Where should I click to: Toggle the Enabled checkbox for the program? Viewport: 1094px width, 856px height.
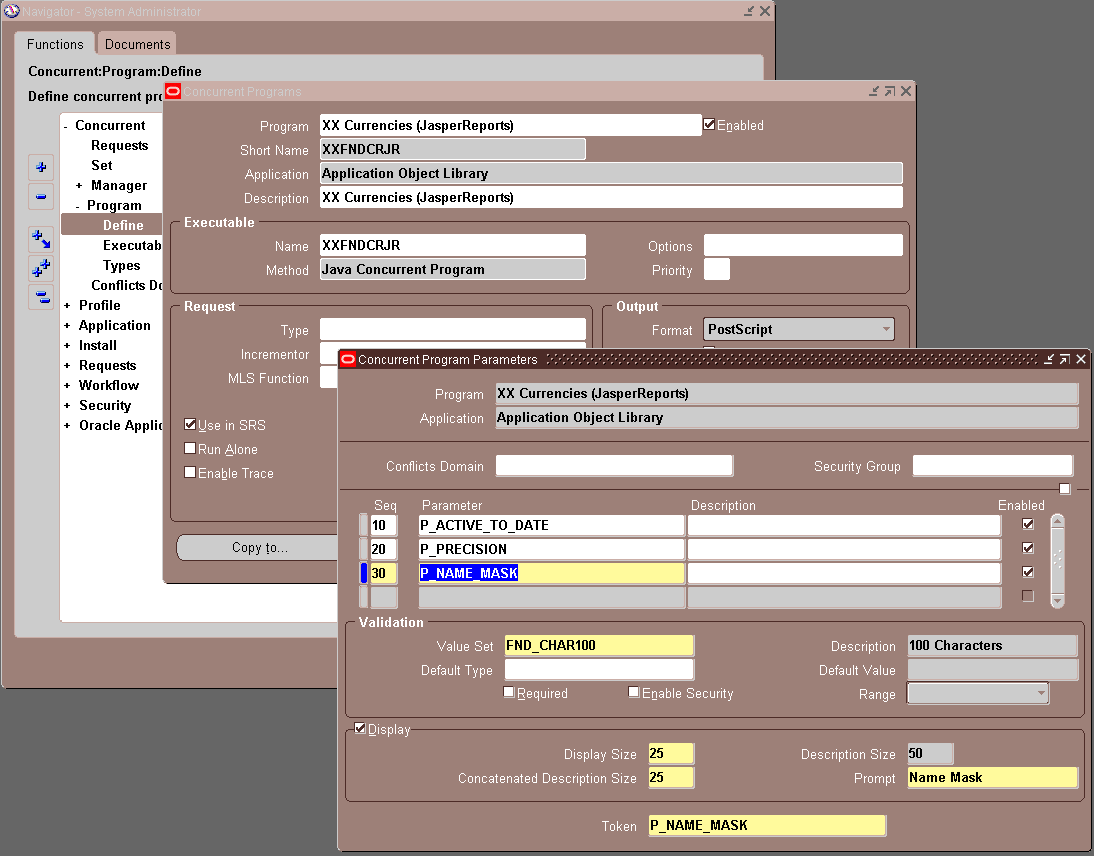click(710, 125)
